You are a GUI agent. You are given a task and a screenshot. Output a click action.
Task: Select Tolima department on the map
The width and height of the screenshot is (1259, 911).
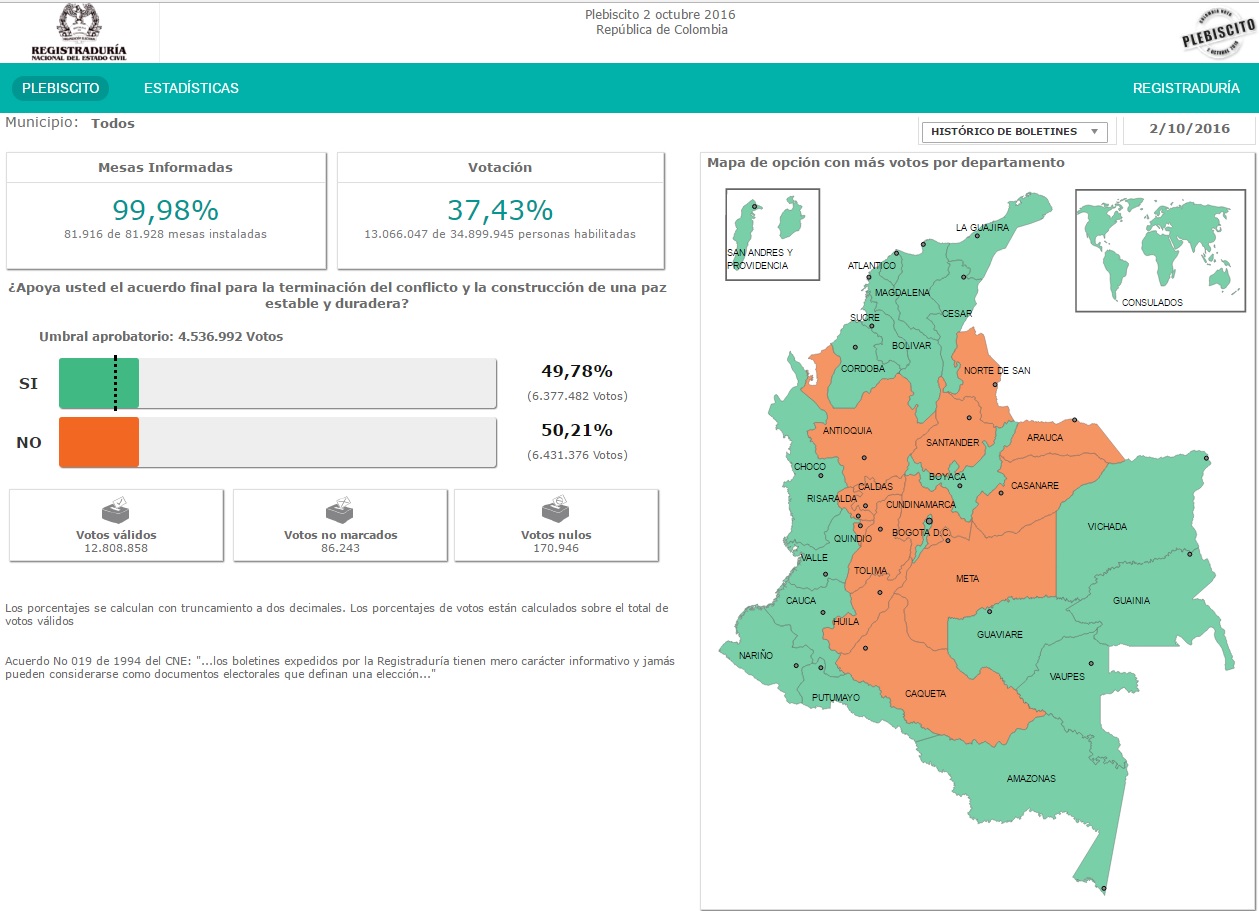pos(870,571)
